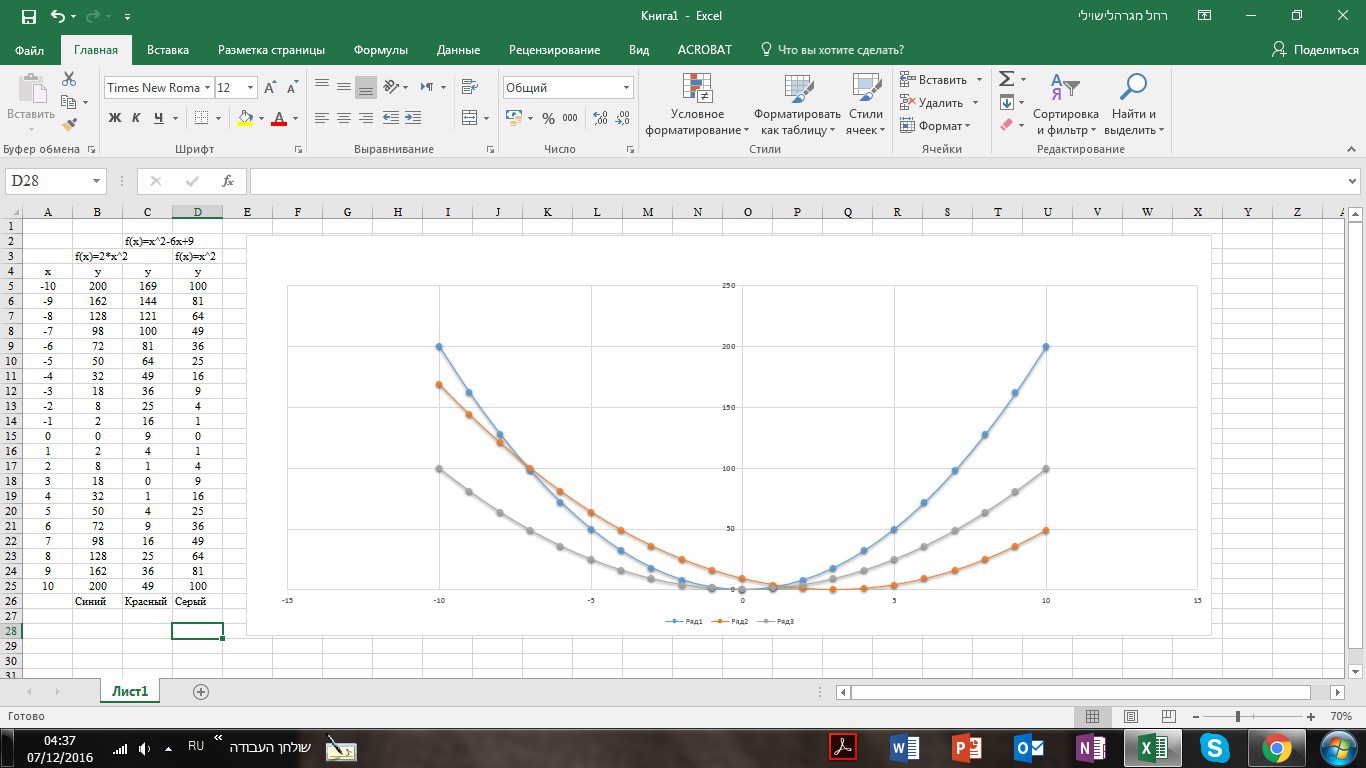Apply percent style to the cell
This screenshot has height=768, width=1366.
point(548,118)
